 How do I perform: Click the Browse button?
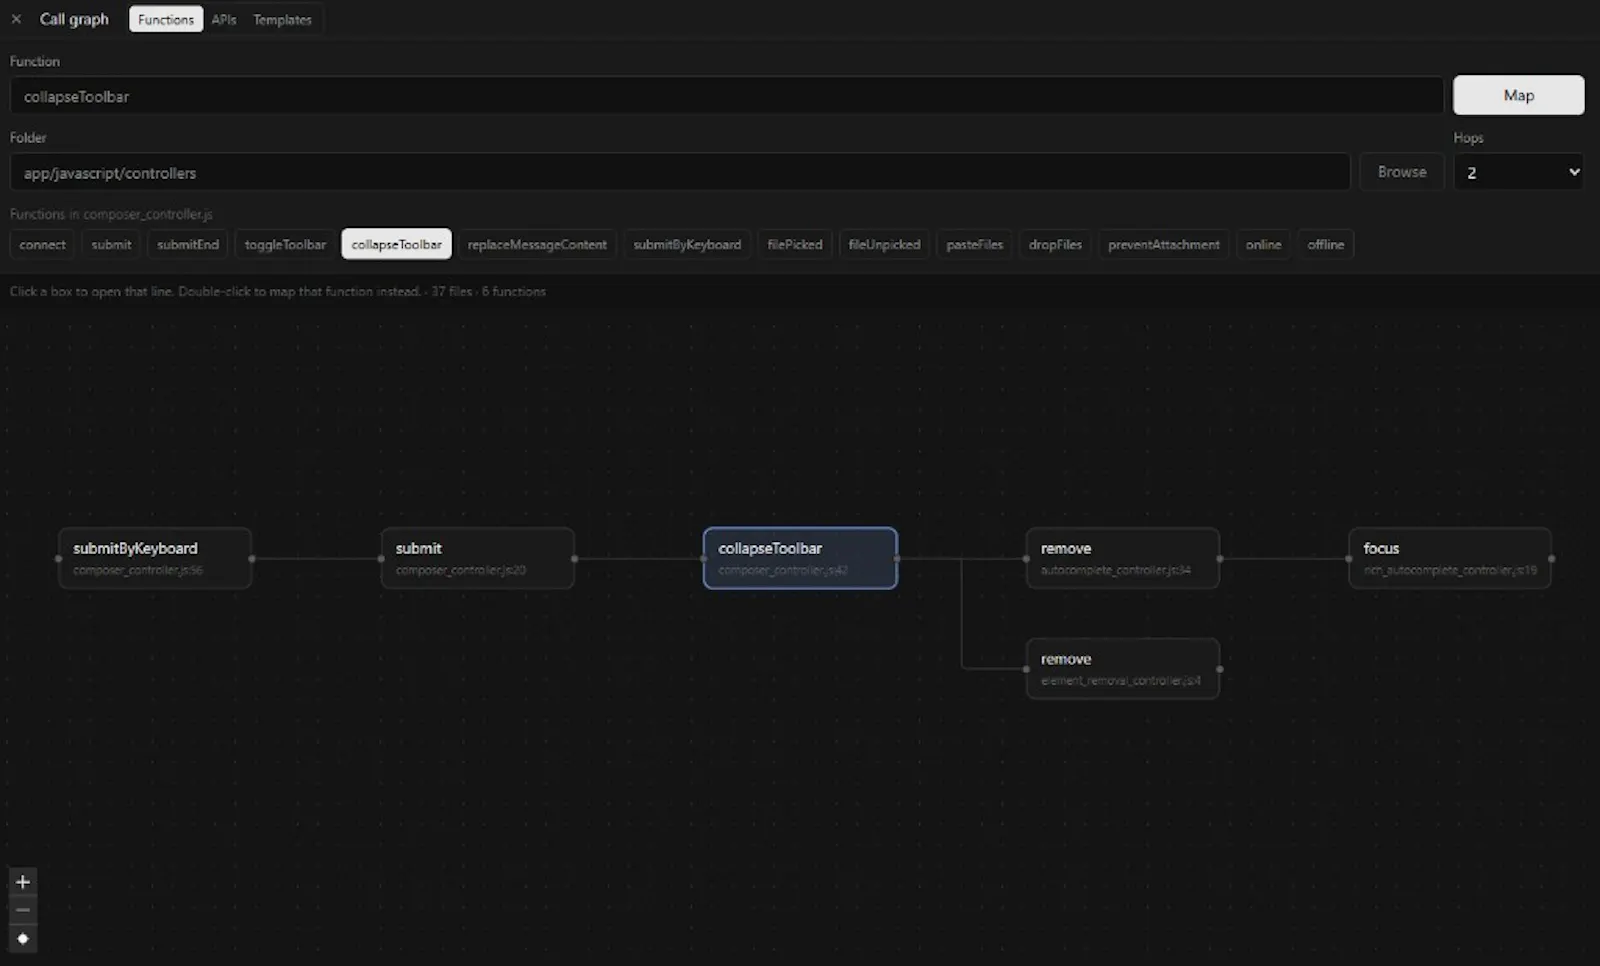coord(1401,172)
